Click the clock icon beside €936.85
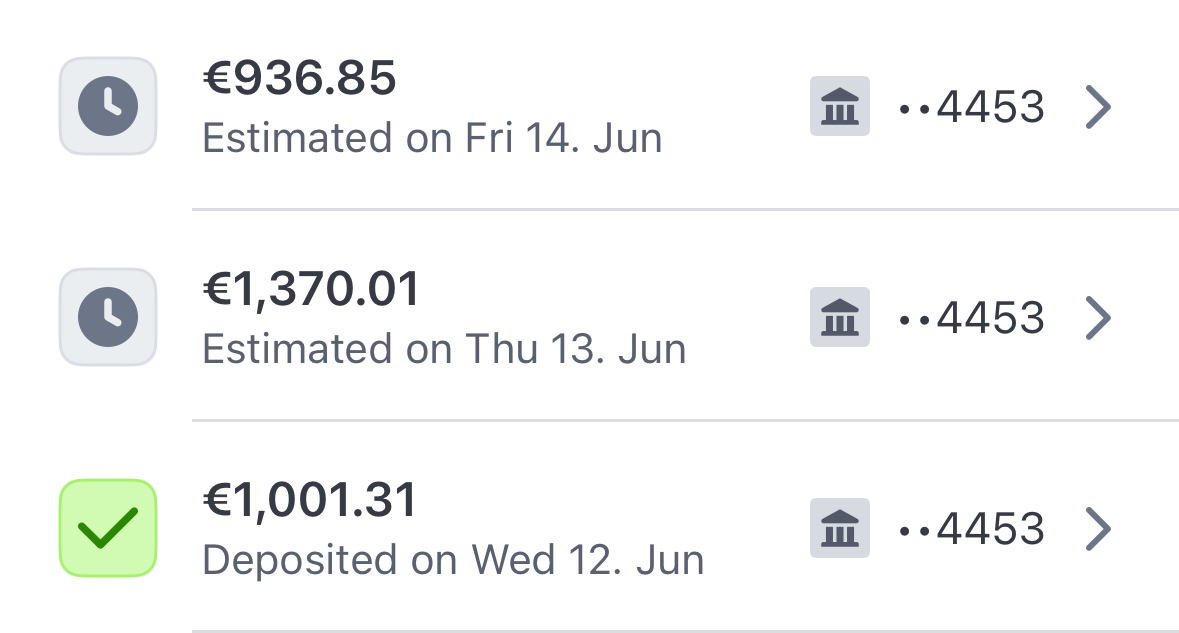Image resolution: width=1179 pixels, height=633 pixels. [108, 106]
